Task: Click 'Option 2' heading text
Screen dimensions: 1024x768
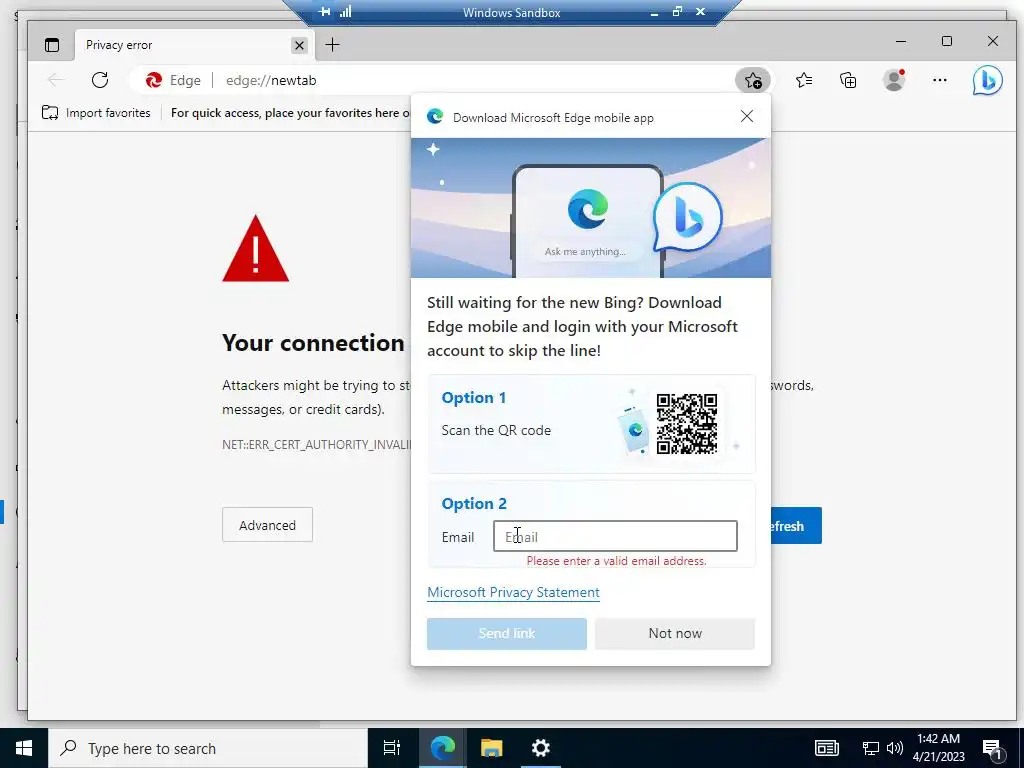Action: (x=473, y=504)
